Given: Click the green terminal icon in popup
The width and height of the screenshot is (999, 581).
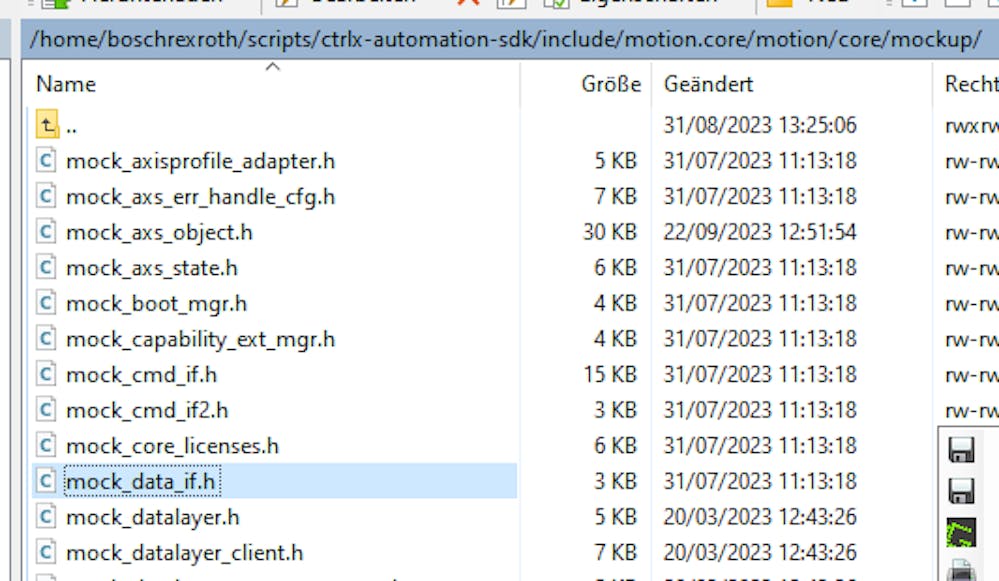Looking at the screenshot, I should (961, 532).
